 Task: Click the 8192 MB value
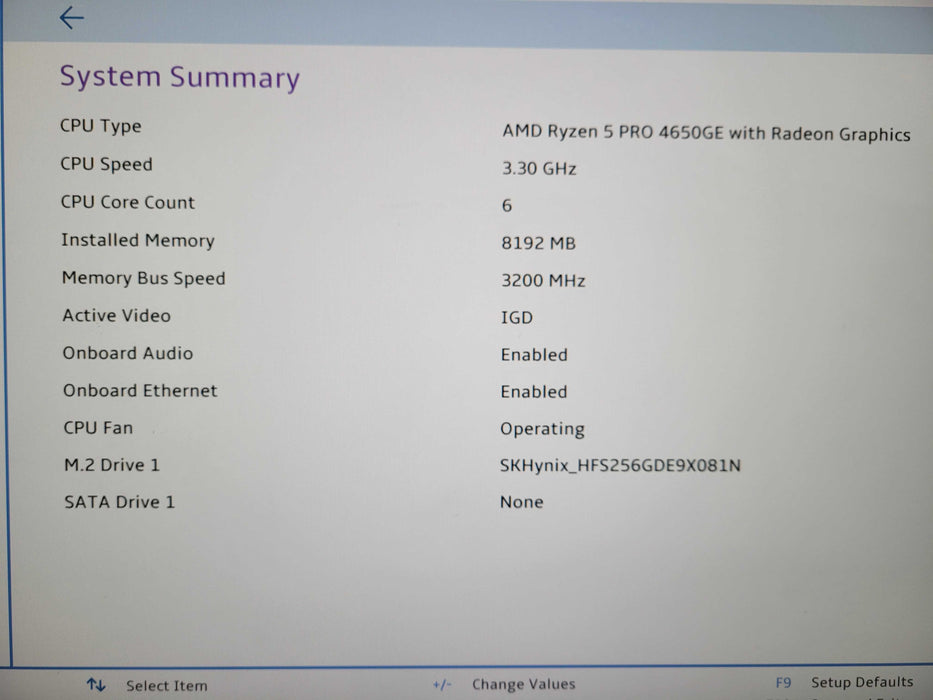pyautogui.click(x=538, y=243)
